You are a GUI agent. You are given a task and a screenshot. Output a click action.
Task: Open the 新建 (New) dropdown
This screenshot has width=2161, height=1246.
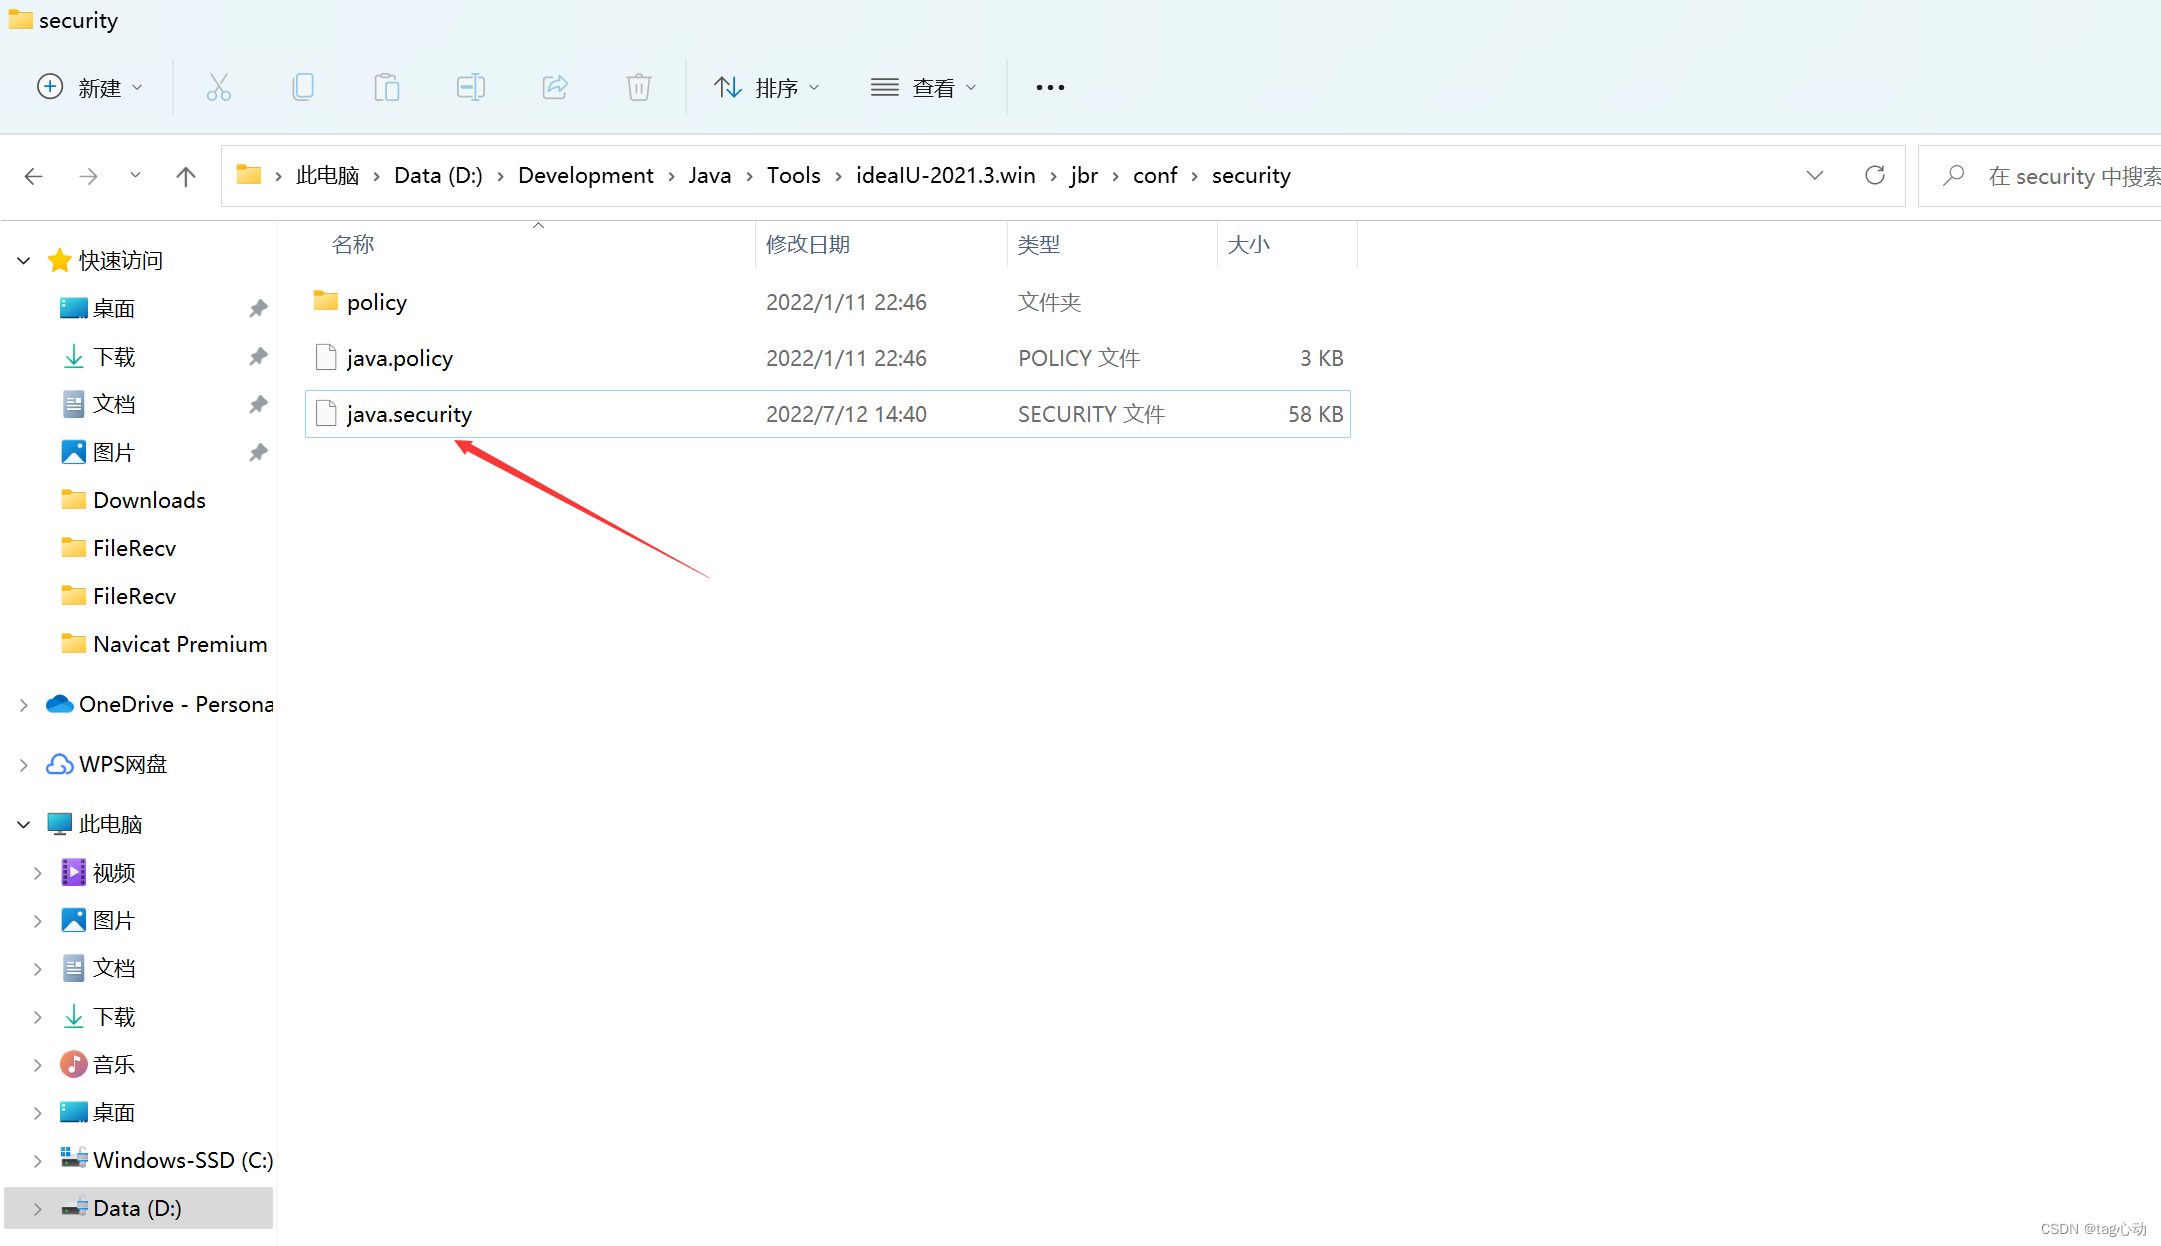point(90,88)
